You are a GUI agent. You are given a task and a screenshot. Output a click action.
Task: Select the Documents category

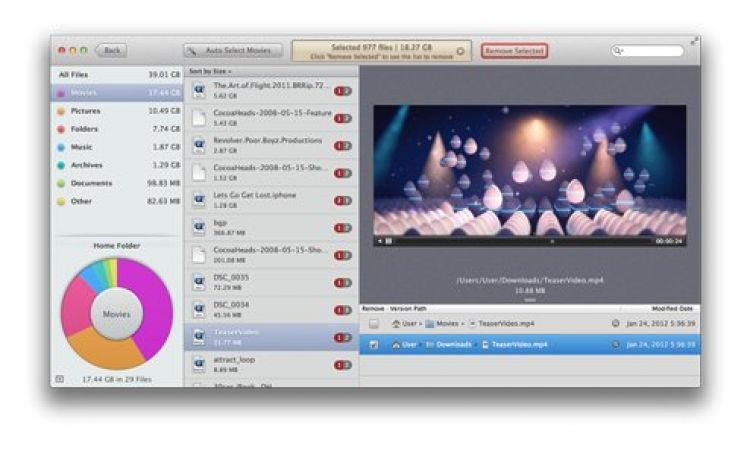(x=117, y=183)
